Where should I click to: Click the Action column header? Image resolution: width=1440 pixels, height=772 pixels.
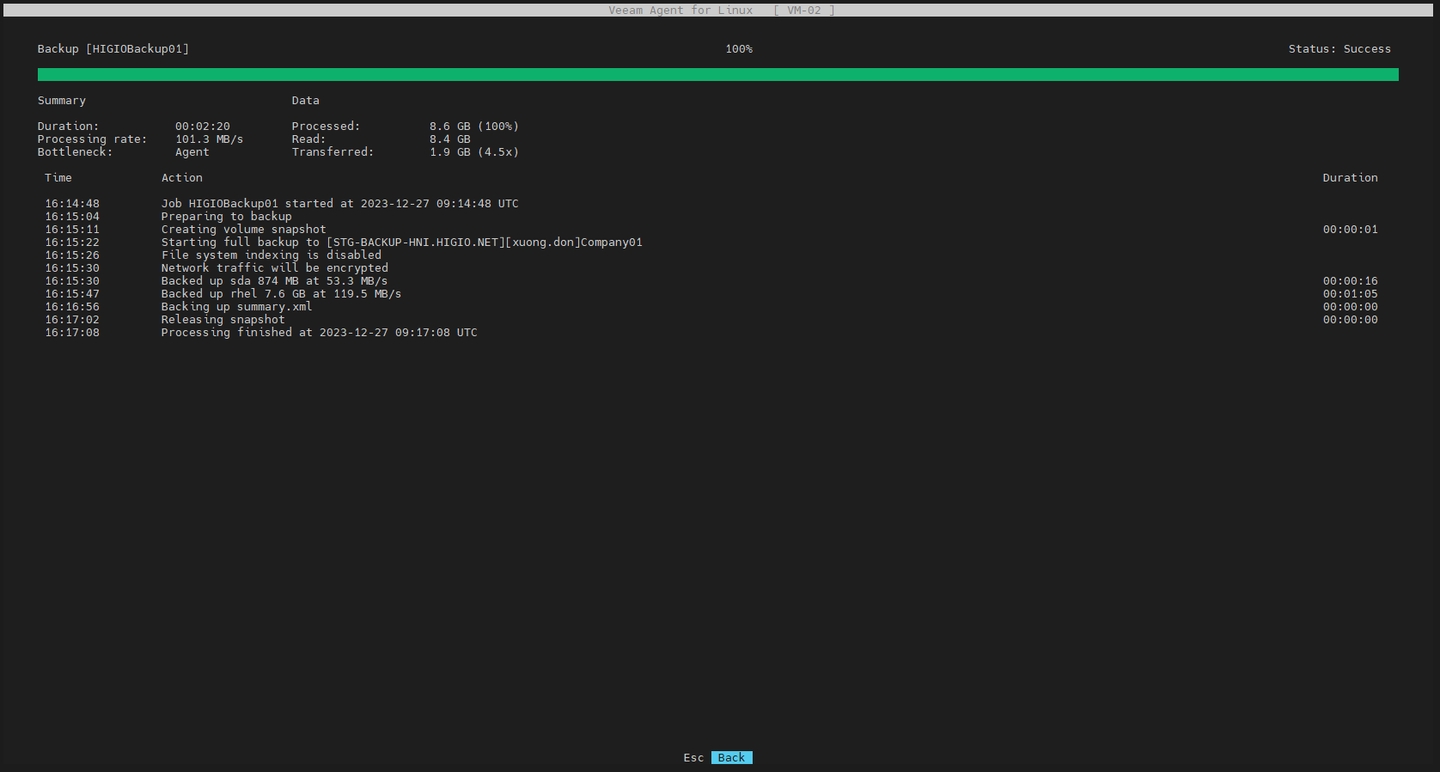pos(182,178)
